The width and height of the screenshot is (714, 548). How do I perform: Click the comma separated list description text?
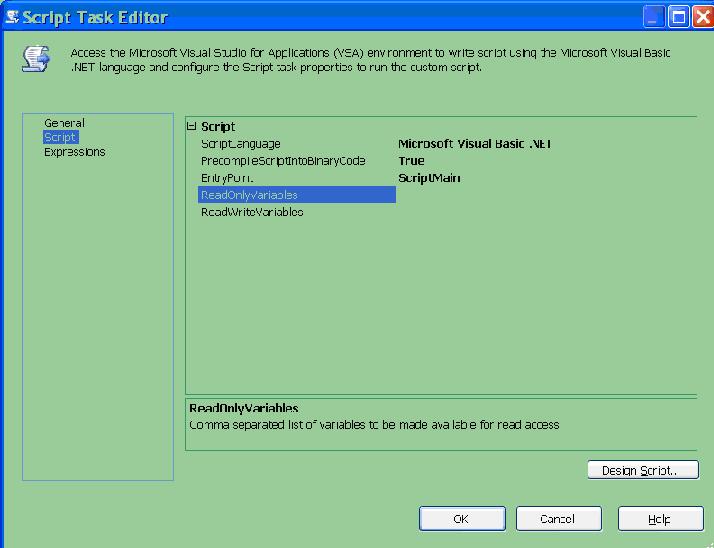[x=374, y=425]
